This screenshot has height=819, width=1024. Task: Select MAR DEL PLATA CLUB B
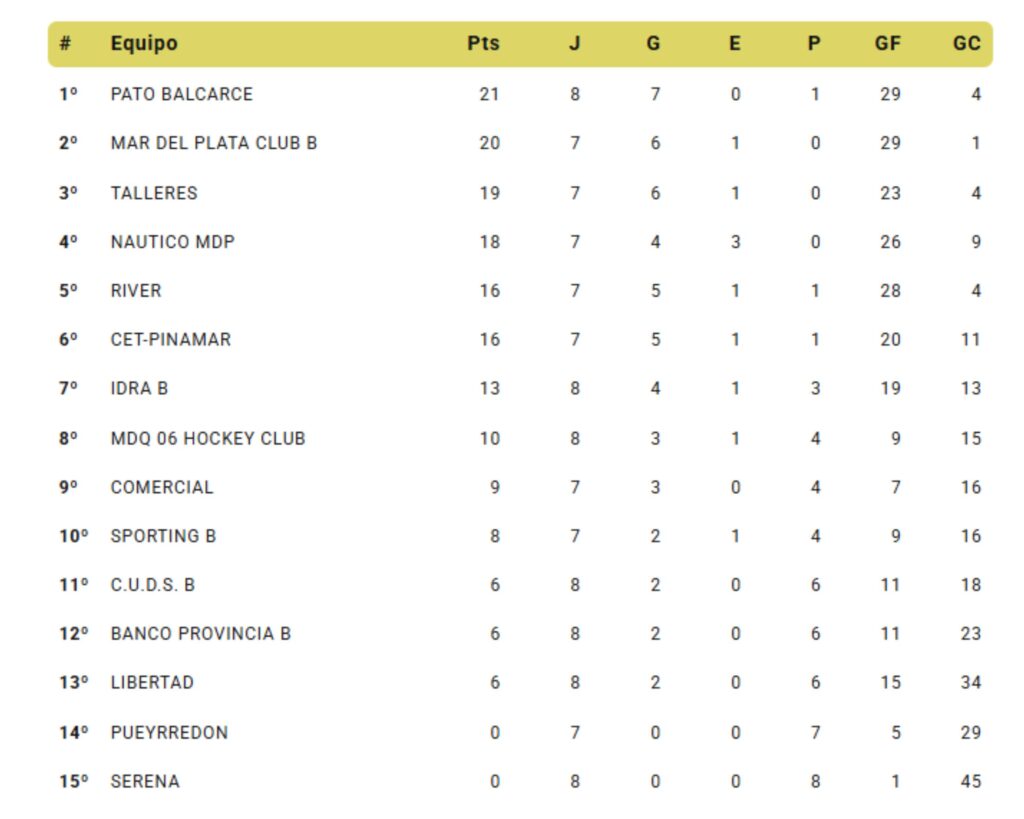(214, 143)
